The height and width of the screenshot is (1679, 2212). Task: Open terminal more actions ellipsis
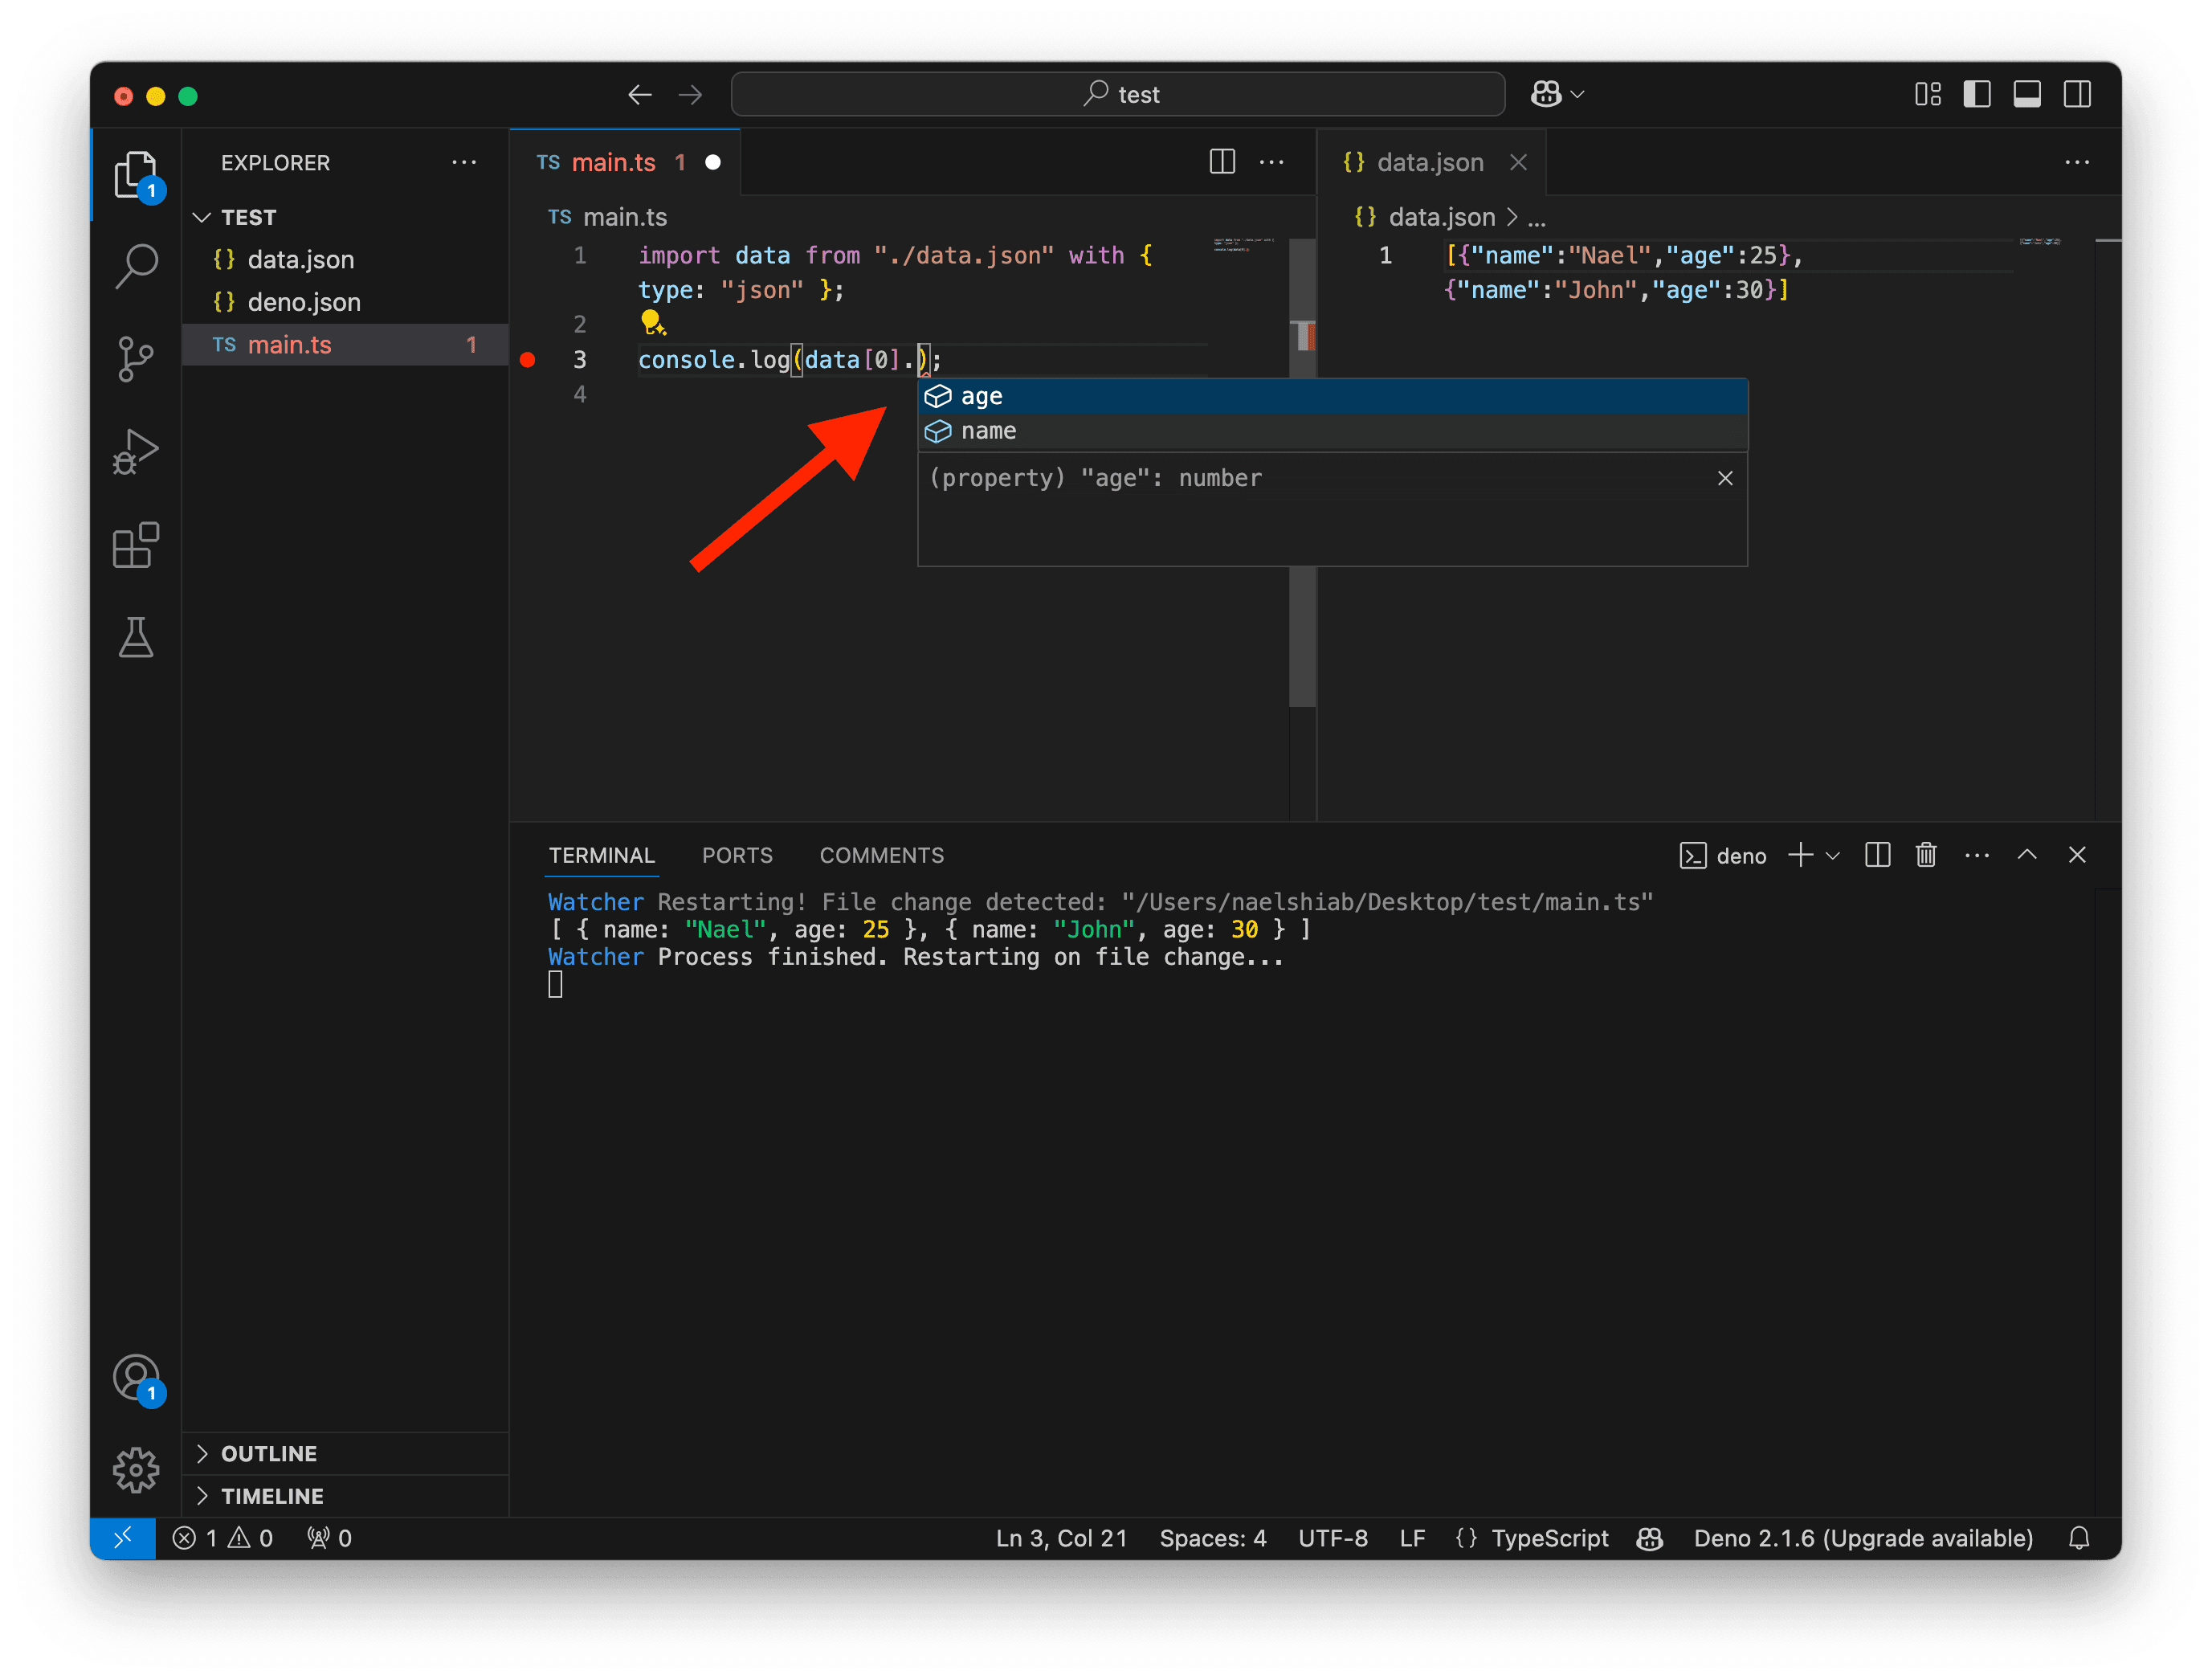1977,856
